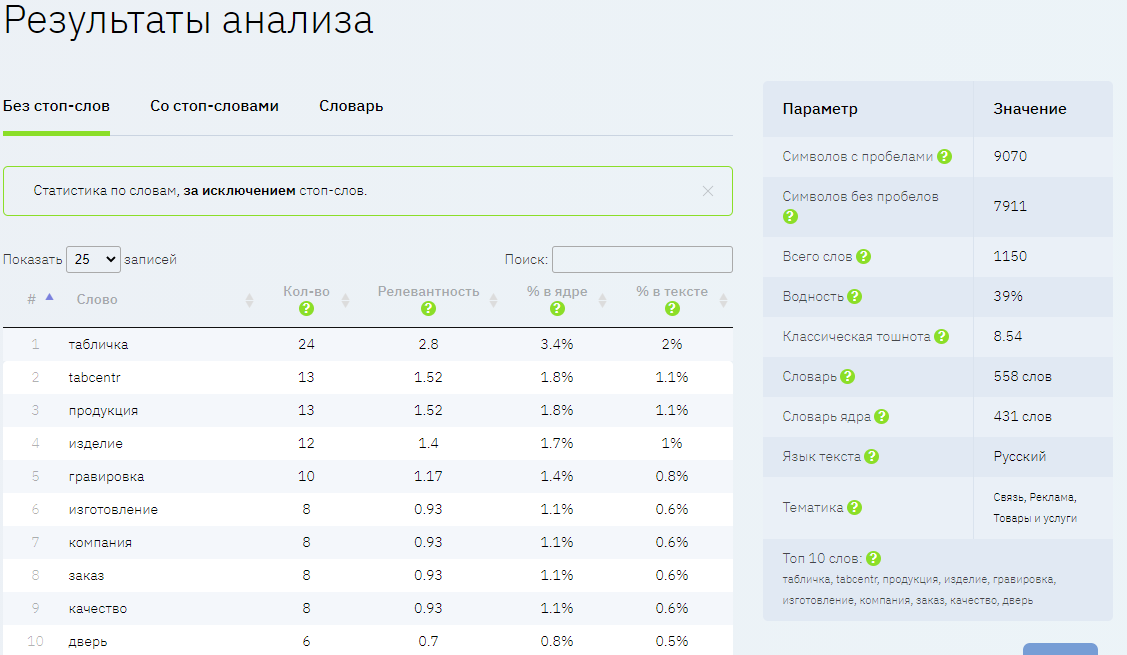The height and width of the screenshot is (655, 1127).
Task: Switch to Словарь tab
Action: point(351,106)
